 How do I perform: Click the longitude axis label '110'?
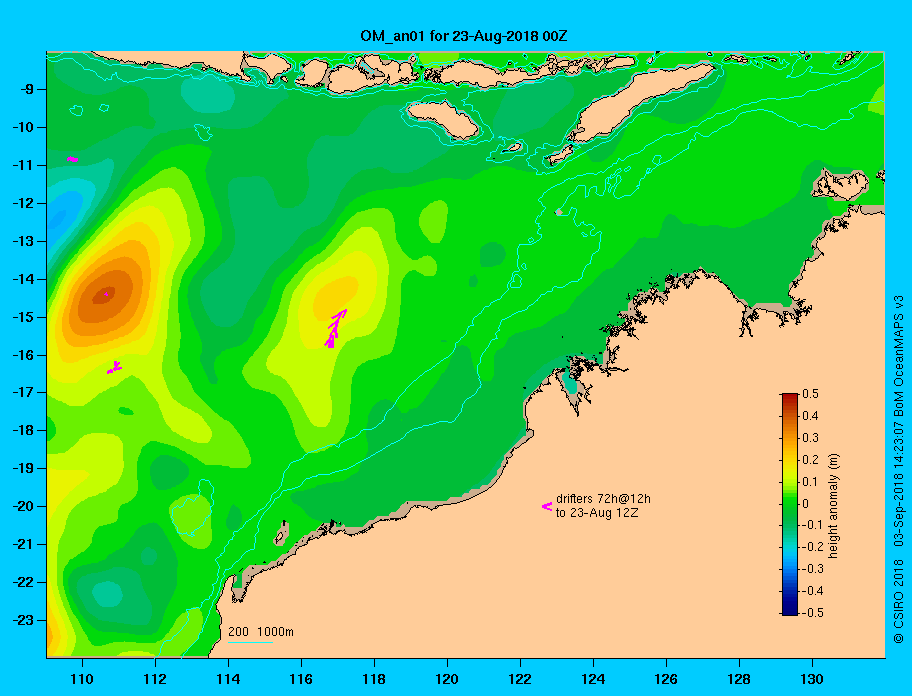(82, 679)
